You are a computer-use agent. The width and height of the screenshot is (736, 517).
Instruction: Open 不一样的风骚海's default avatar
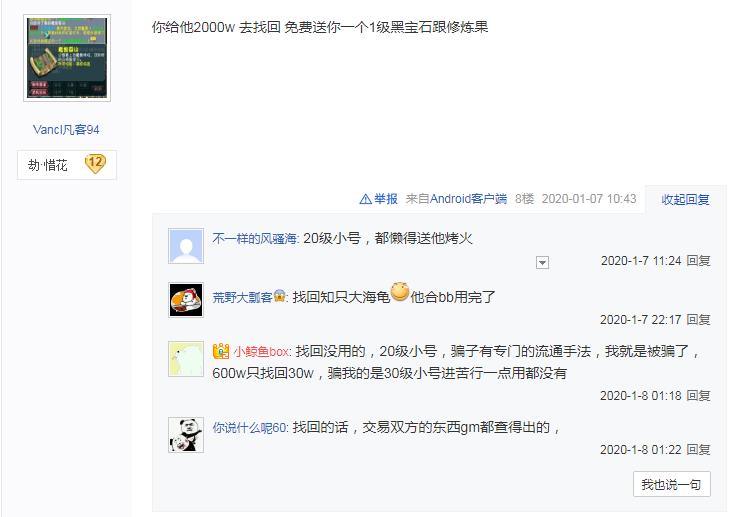tap(186, 246)
